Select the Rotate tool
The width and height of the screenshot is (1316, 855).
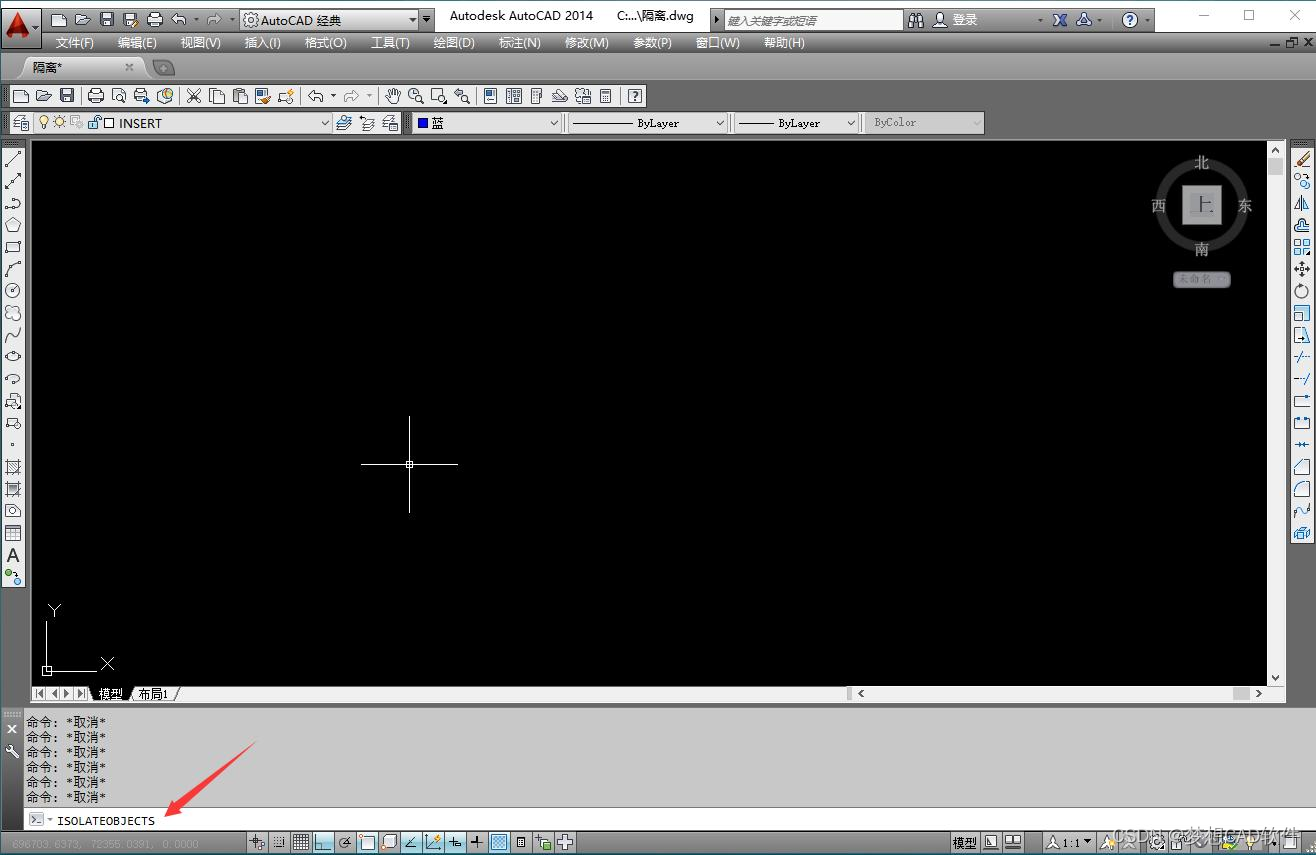coord(1302,291)
